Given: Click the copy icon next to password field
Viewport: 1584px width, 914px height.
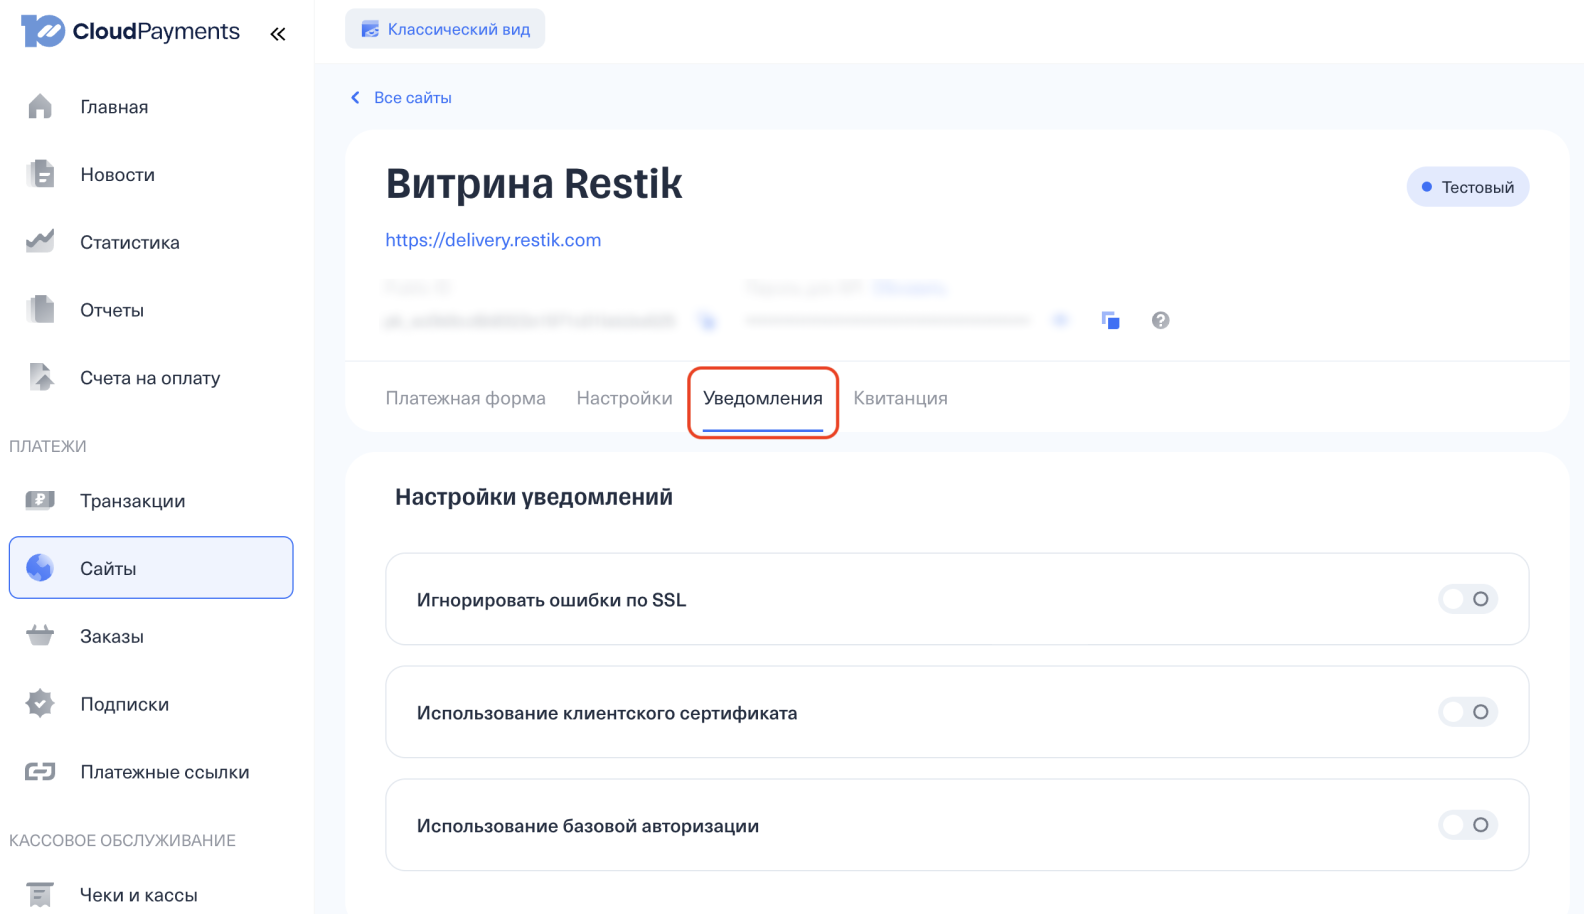Looking at the screenshot, I should click(x=1110, y=320).
